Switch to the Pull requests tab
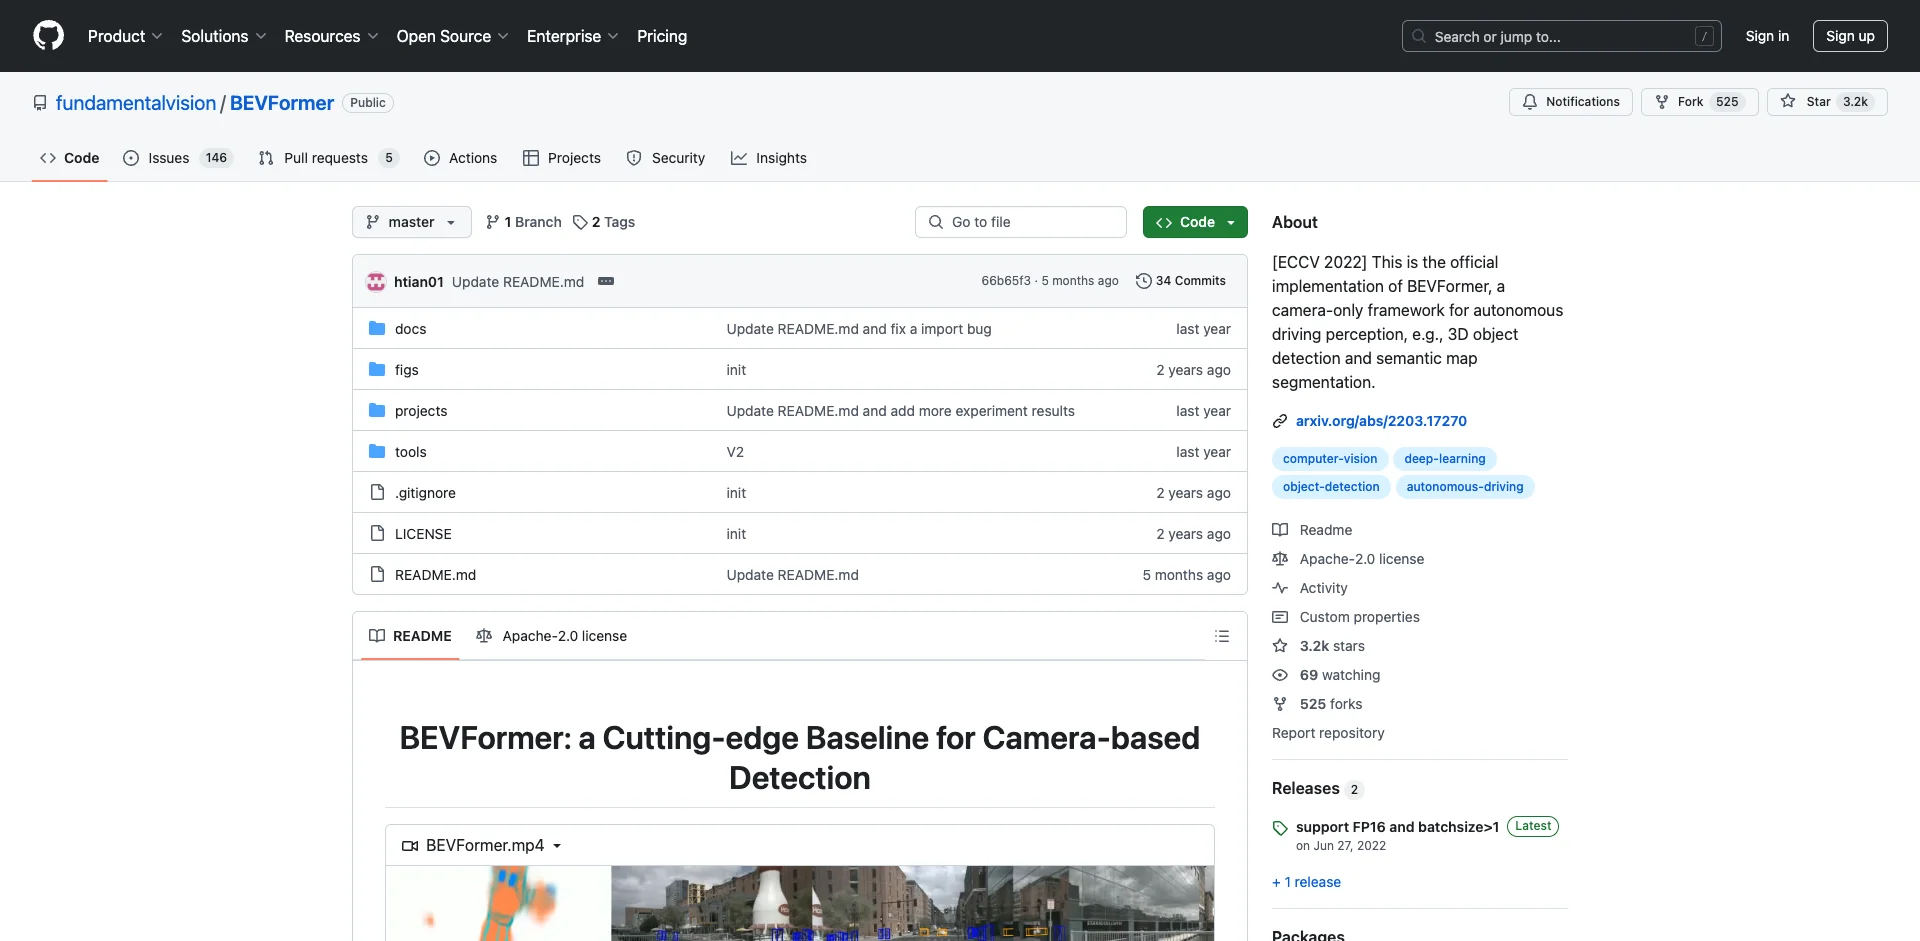The image size is (1920, 941). pos(328,158)
